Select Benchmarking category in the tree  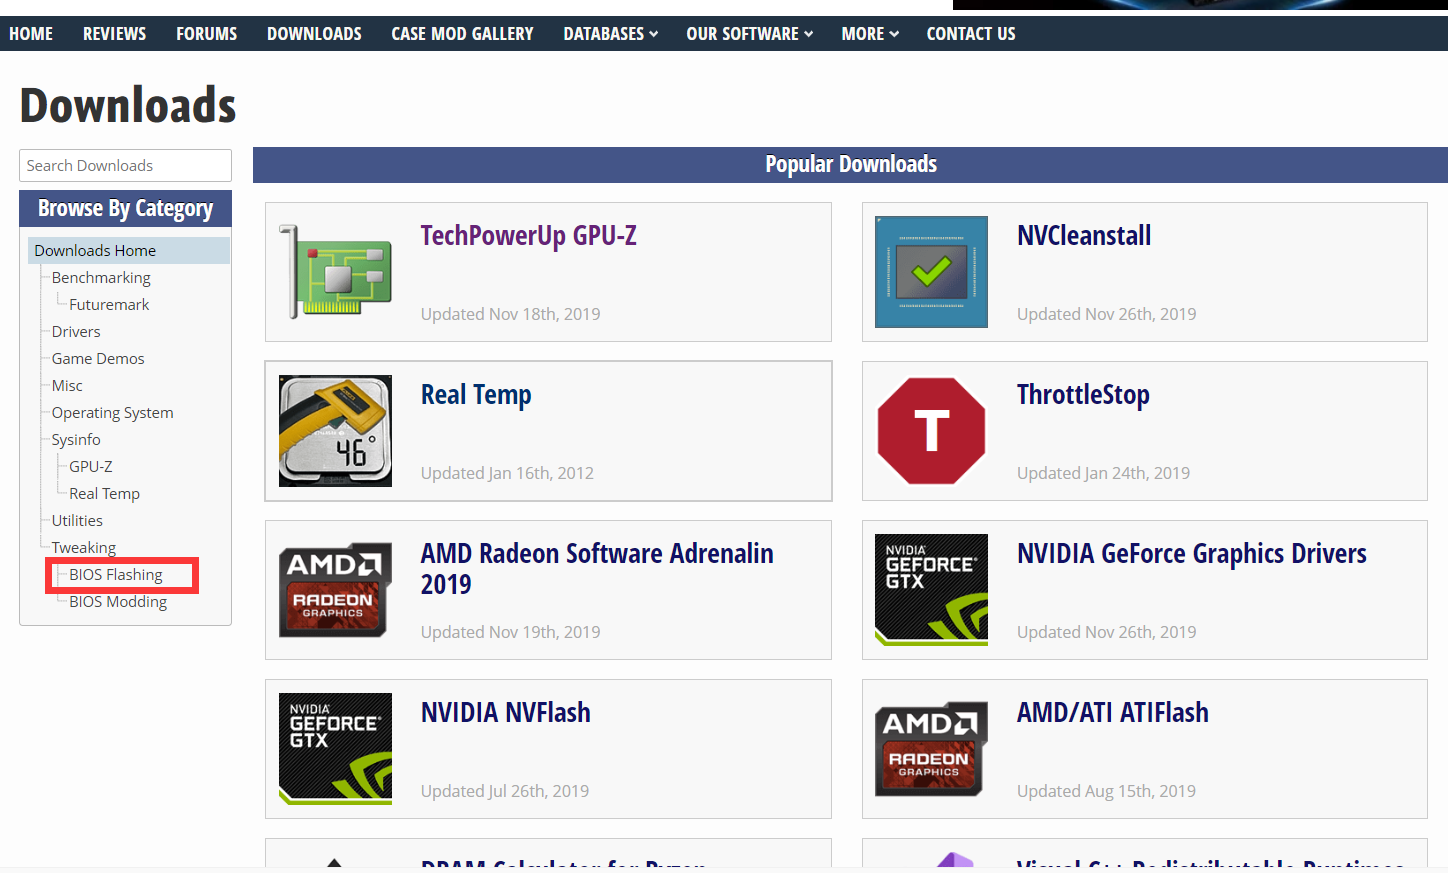[x=101, y=278]
